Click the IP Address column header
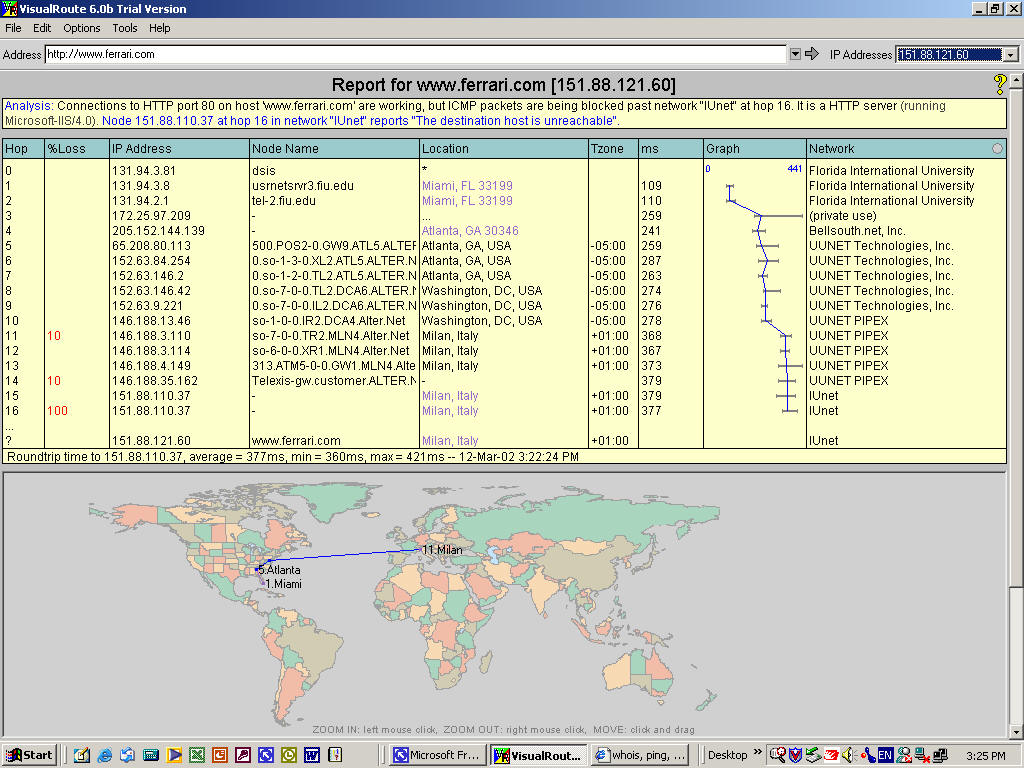1024x768 pixels. click(179, 148)
